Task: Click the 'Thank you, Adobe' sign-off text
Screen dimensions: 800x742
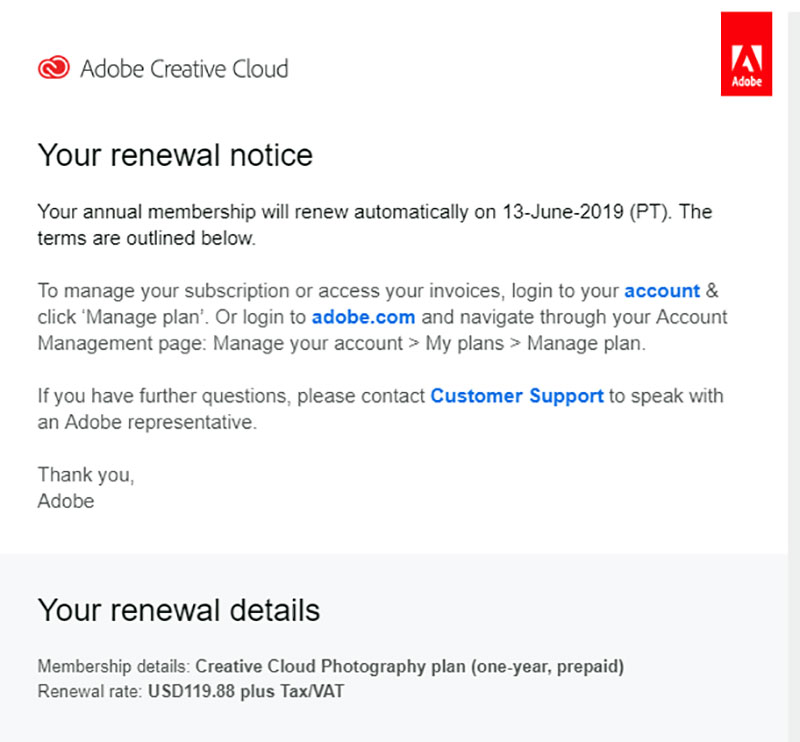Action: click(x=86, y=488)
